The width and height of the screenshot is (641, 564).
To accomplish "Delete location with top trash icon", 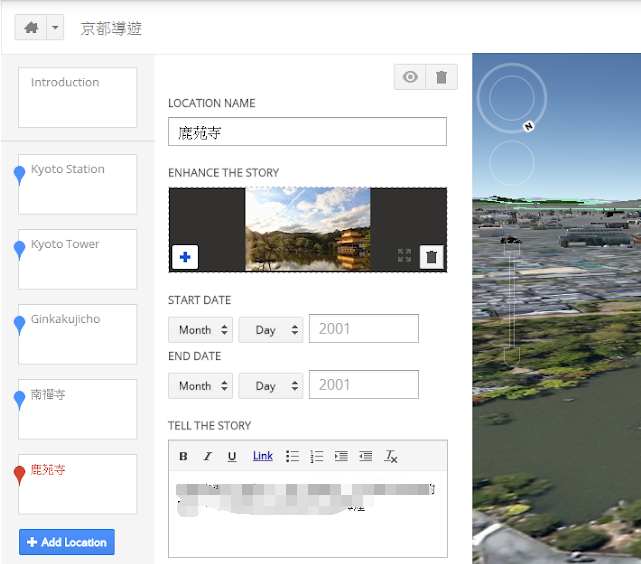I will pos(441,78).
